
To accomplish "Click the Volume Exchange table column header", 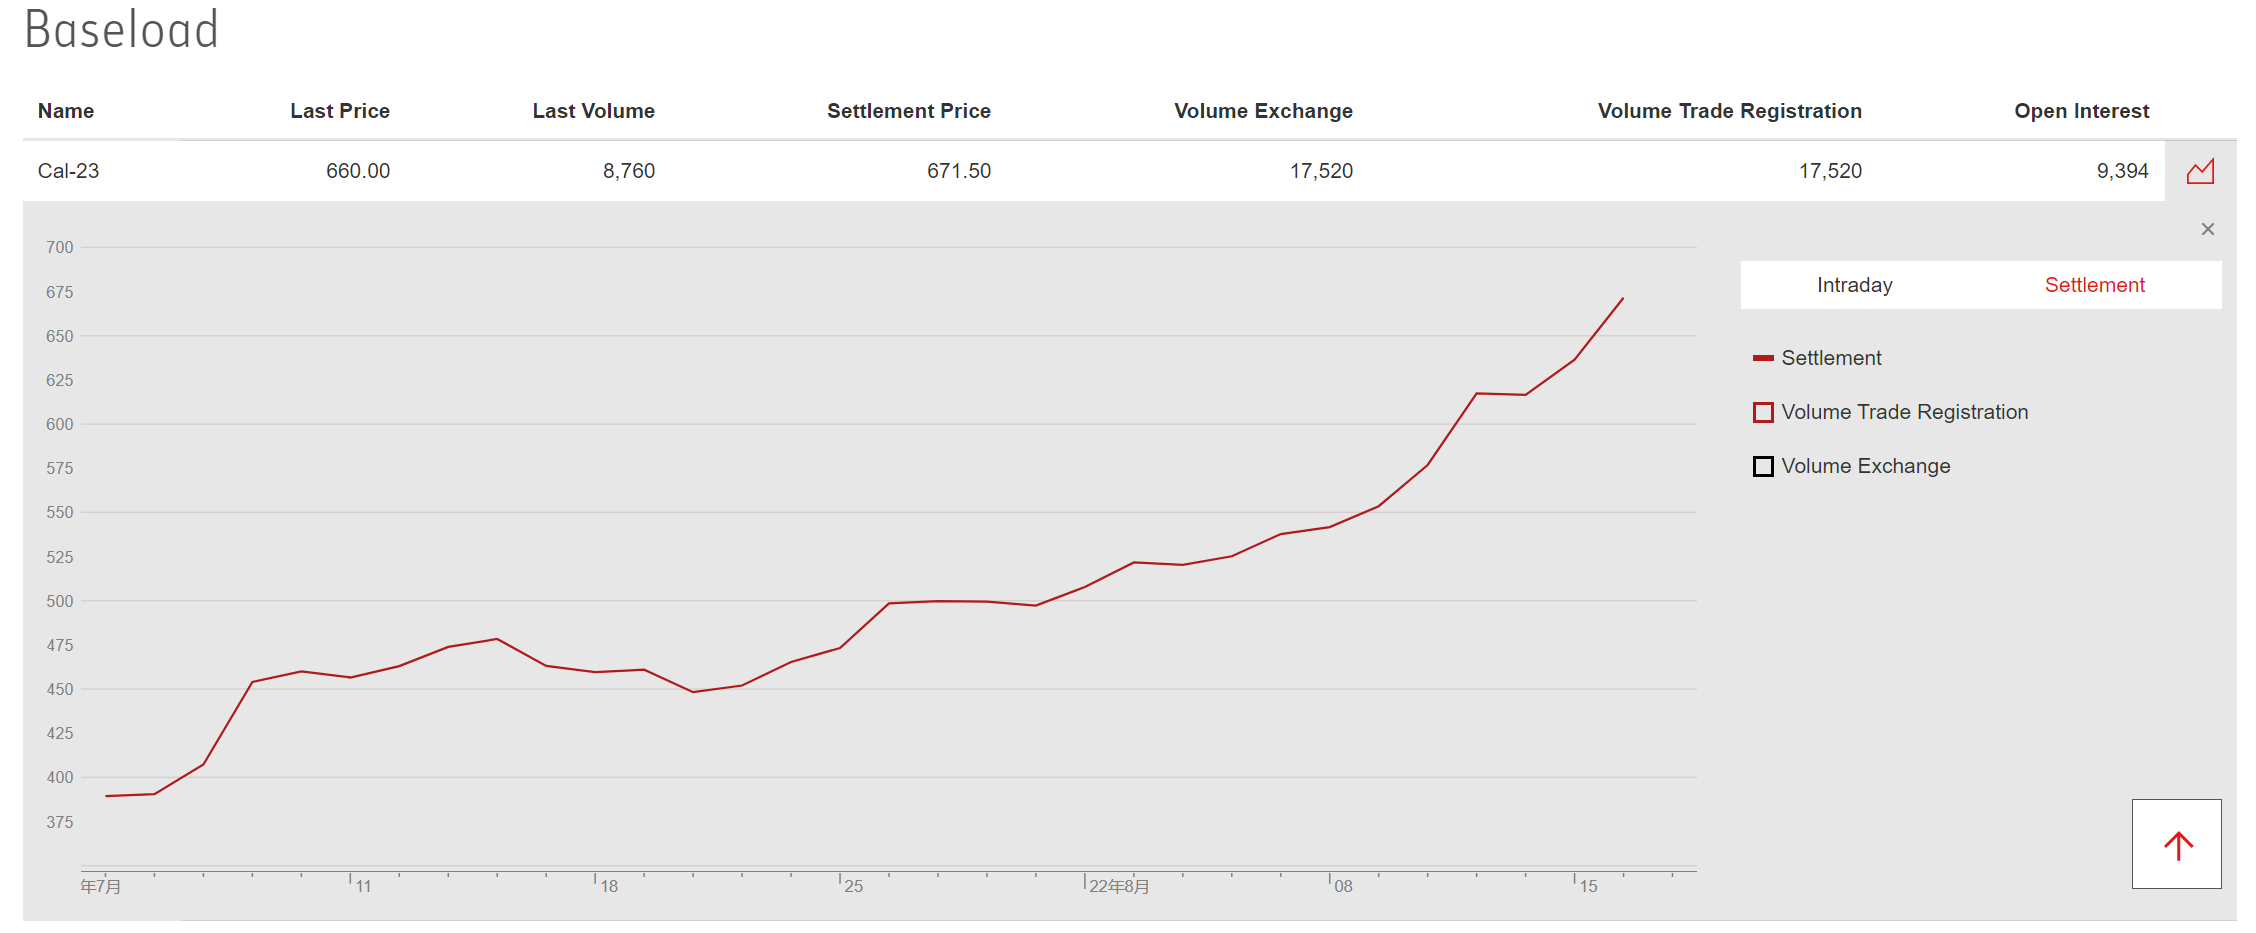I will pos(1263,111).
